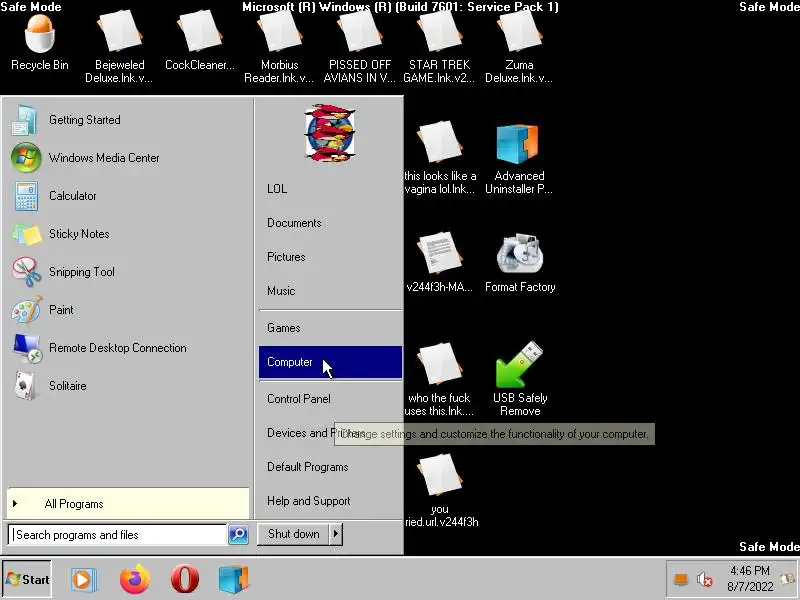
Task: Click the search magnifier button
Action: point(238,534)
